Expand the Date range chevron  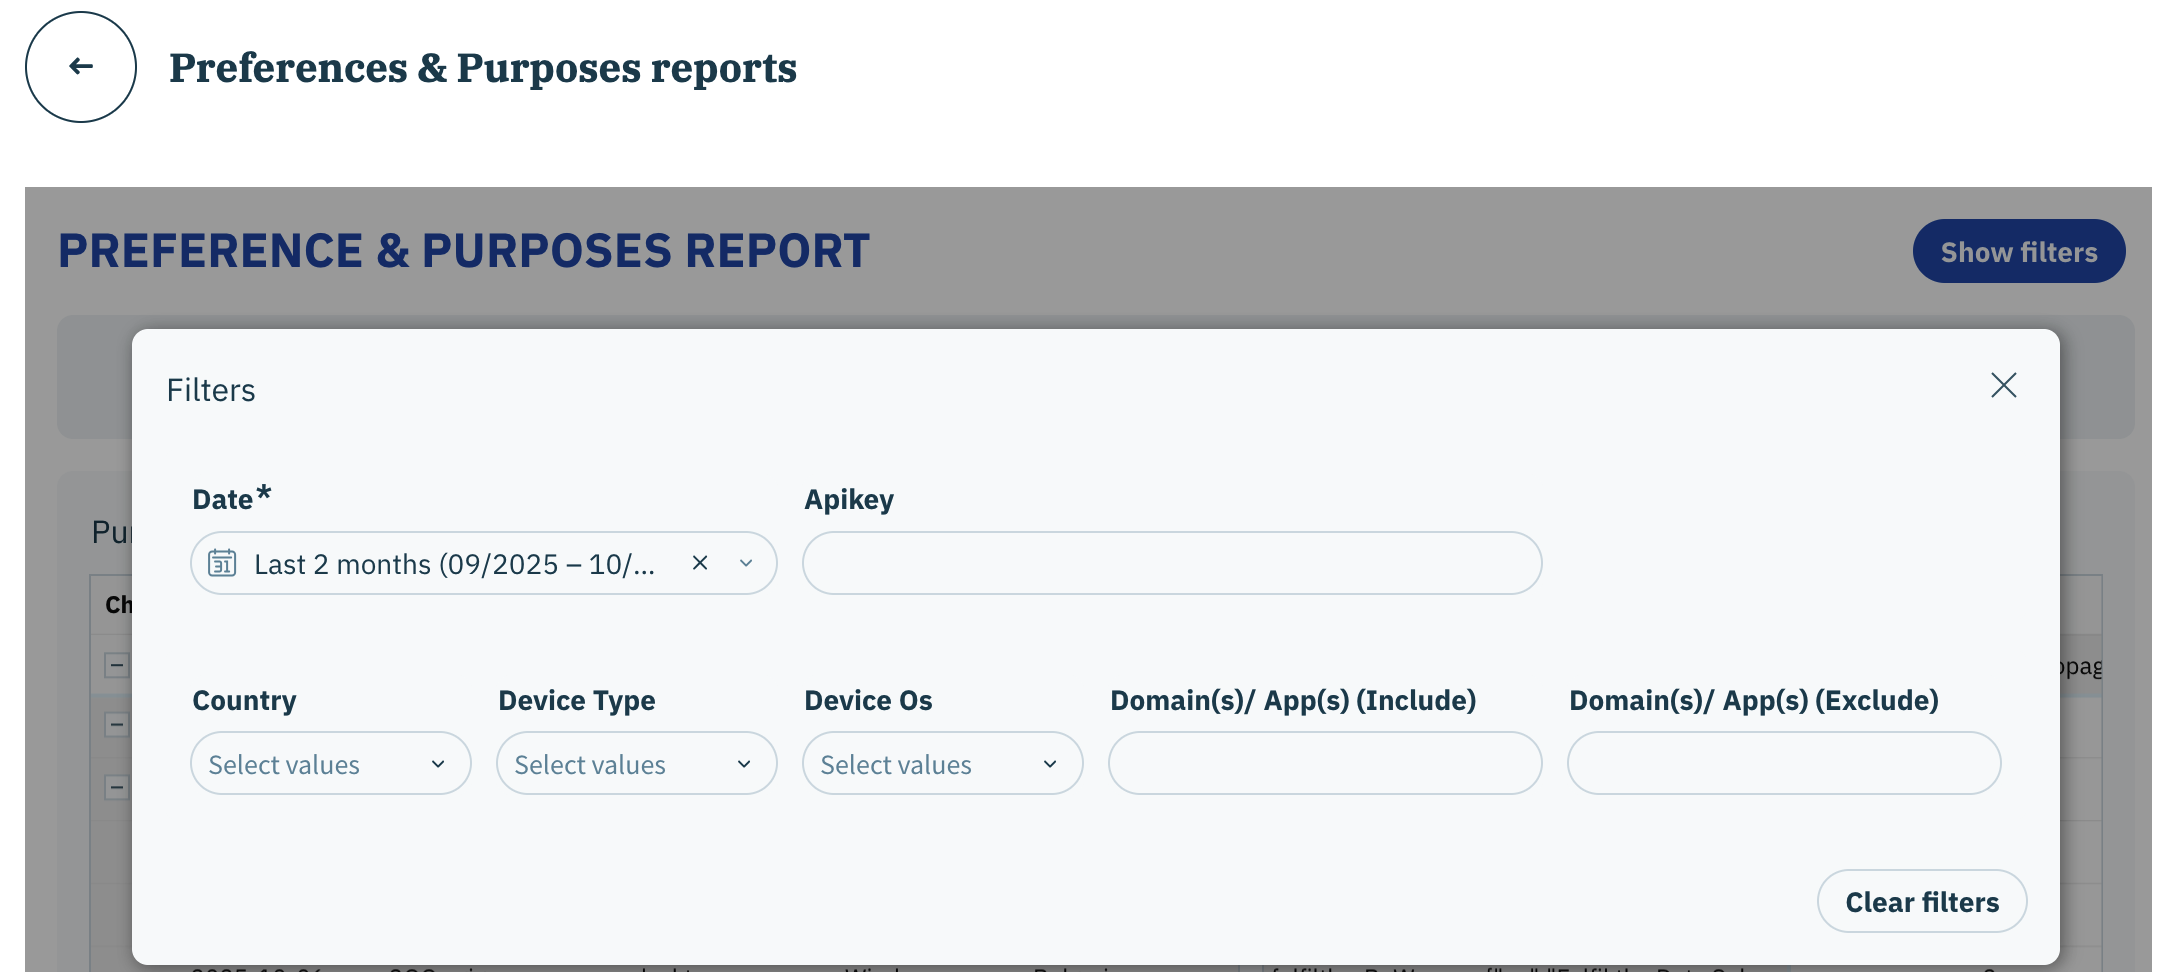click(x=746, y=563)
